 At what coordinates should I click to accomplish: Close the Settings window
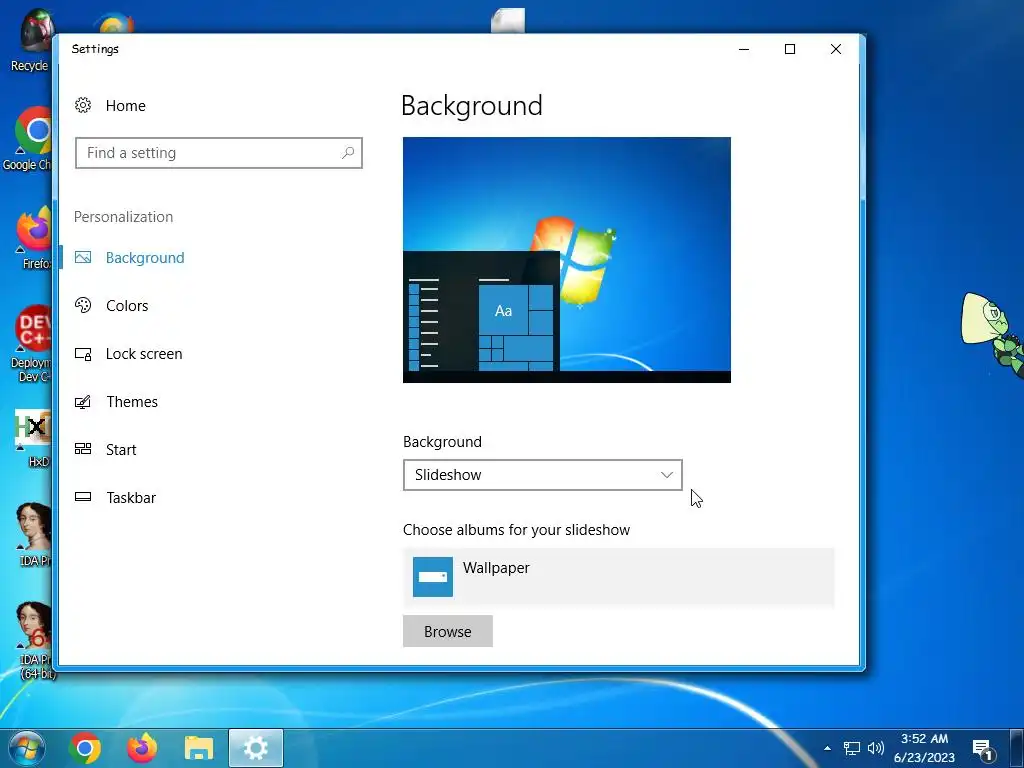click(x=835, y=49)
